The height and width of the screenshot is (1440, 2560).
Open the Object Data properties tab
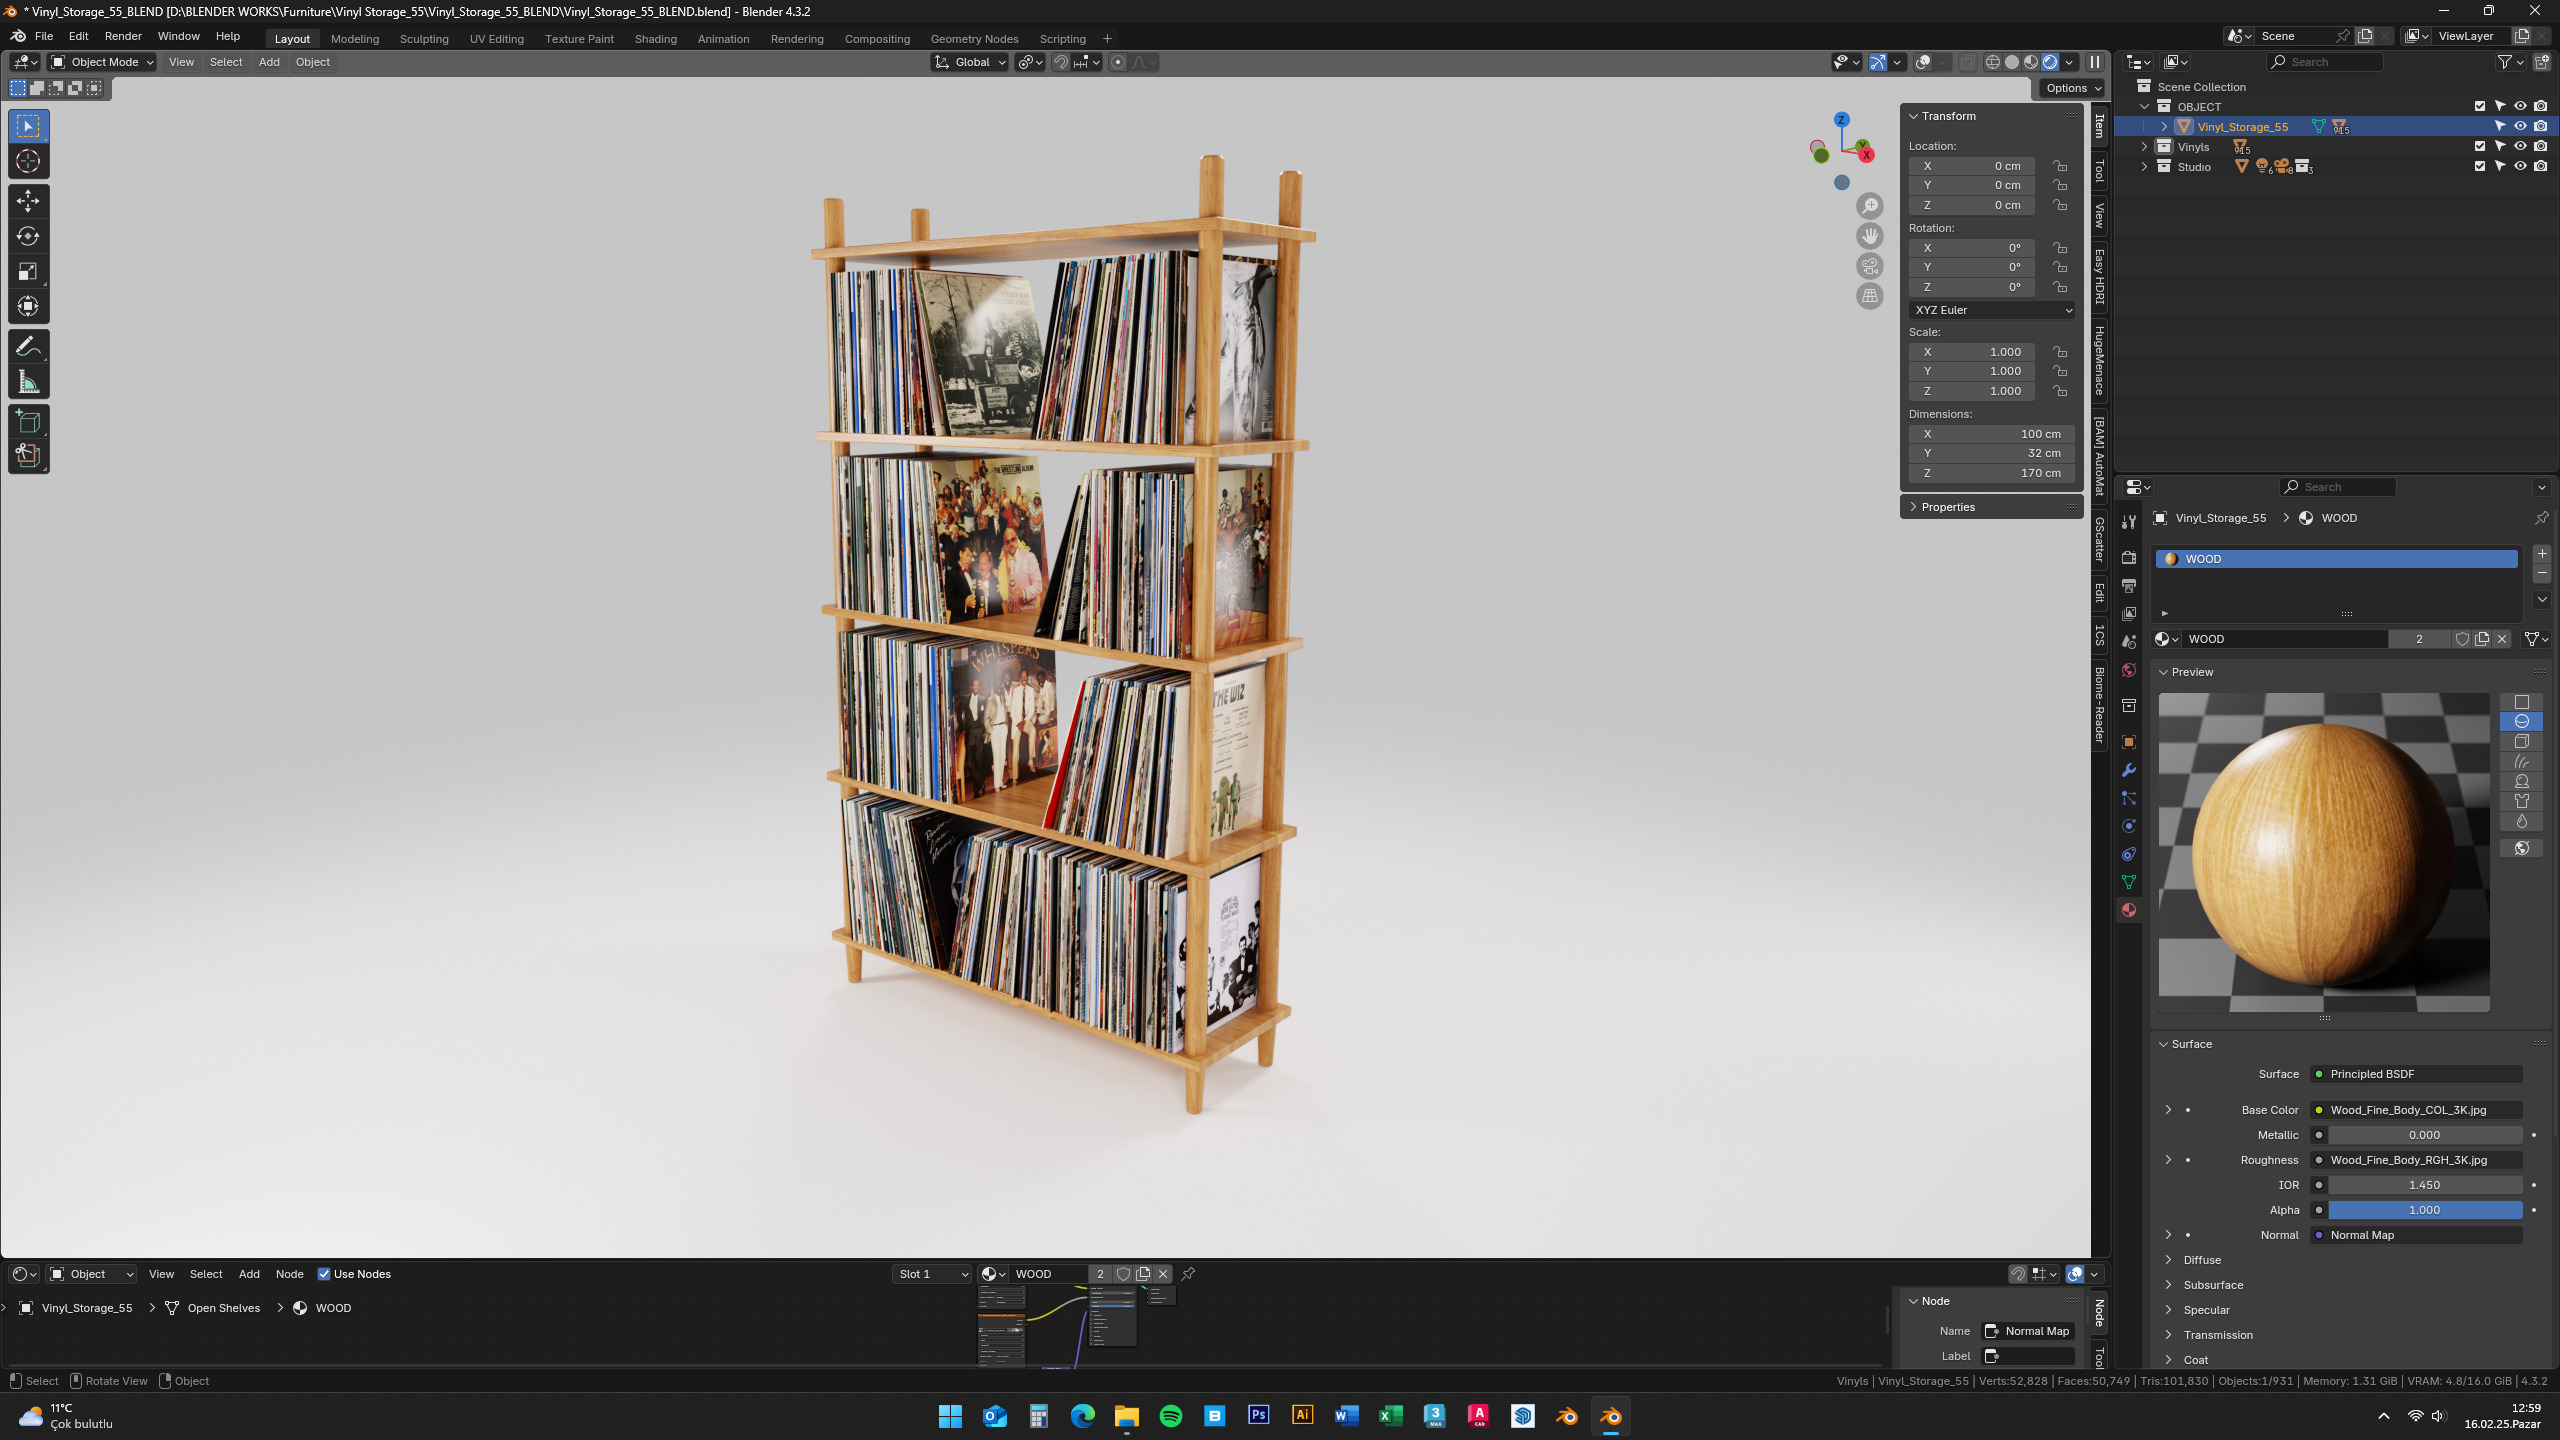pyautogui.click(x=2129, y=882)
